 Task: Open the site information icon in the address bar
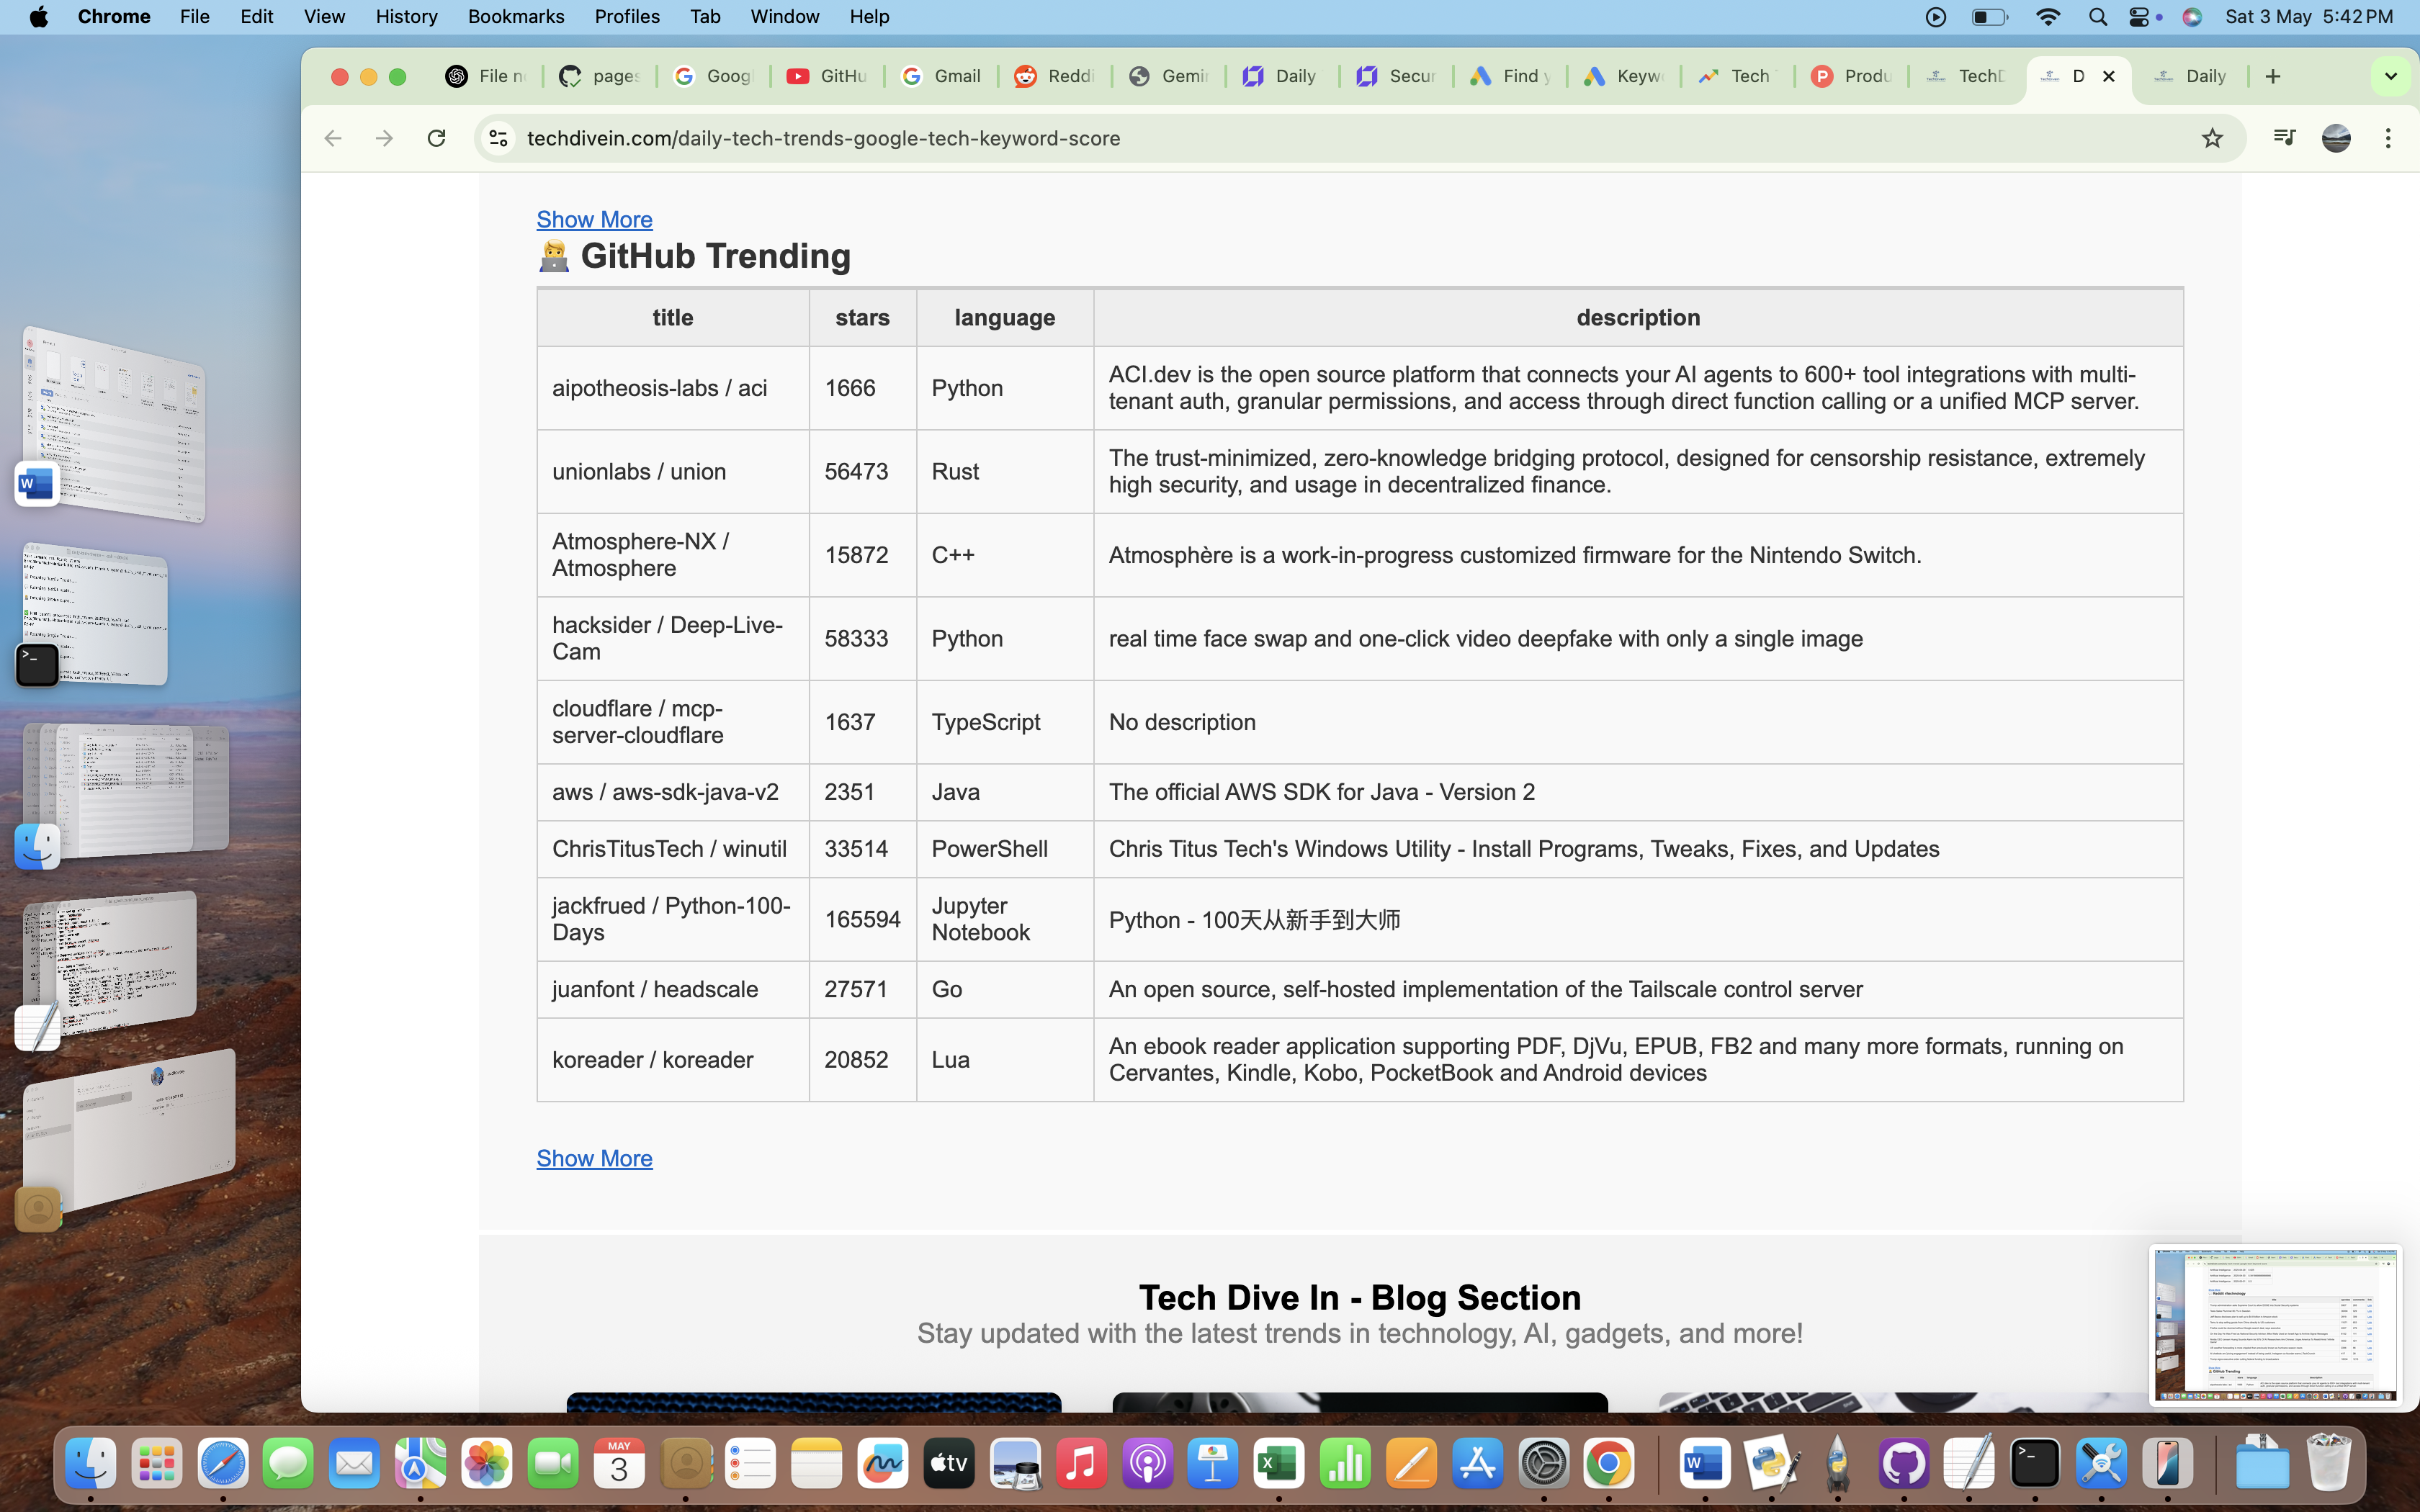(x=498, y=138)
